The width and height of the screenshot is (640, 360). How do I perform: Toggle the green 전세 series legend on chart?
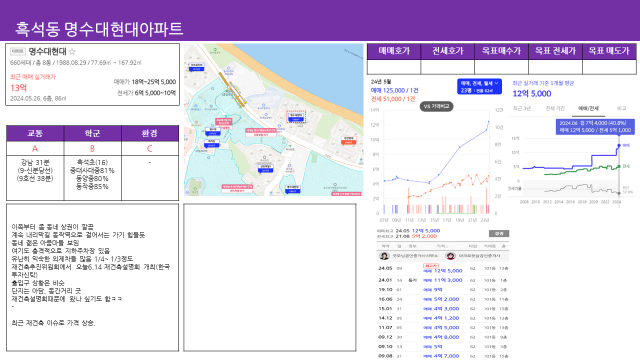[626, 167]
